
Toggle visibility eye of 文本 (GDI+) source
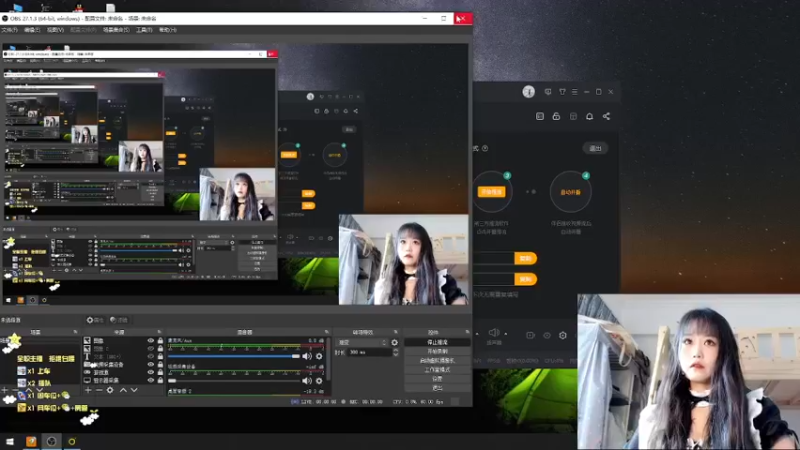[151, 357]
